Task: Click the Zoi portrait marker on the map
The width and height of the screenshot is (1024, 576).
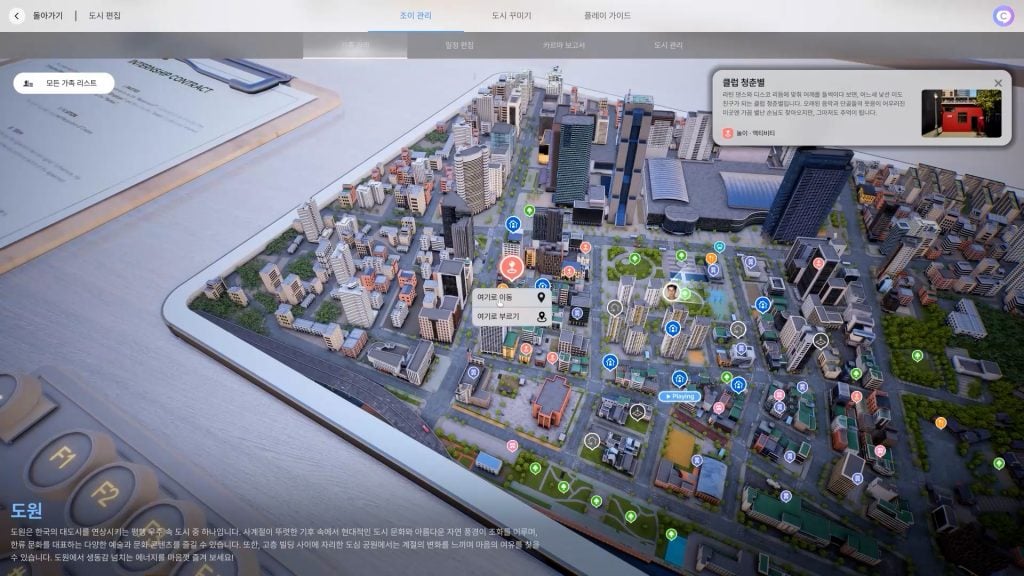Action: pos(671,294)
